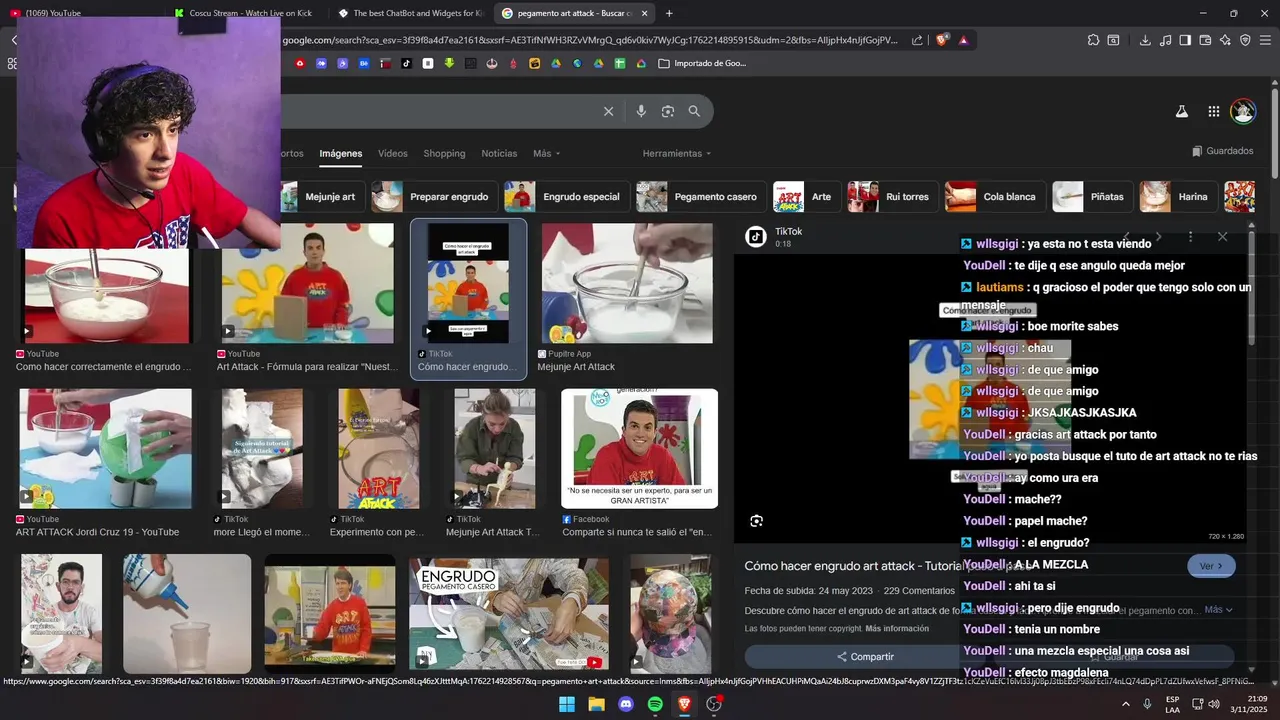The width and height of the screenshot is (1280, 720).
Task: Open Google Lens image search
Action: [668, 111]
